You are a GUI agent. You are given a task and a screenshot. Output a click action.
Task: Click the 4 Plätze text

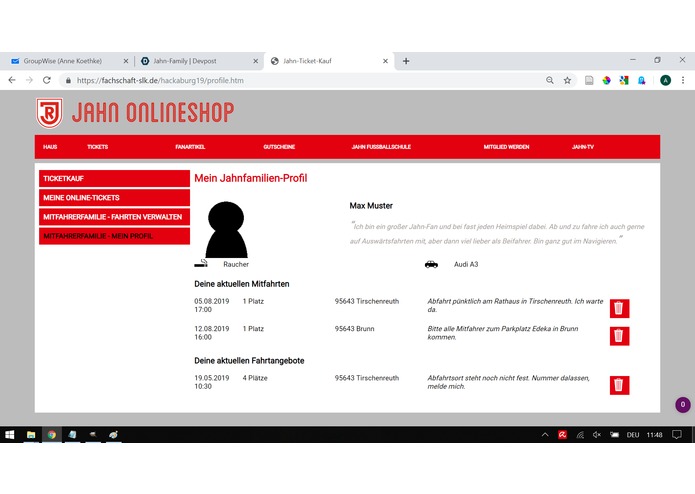(255, 378)
